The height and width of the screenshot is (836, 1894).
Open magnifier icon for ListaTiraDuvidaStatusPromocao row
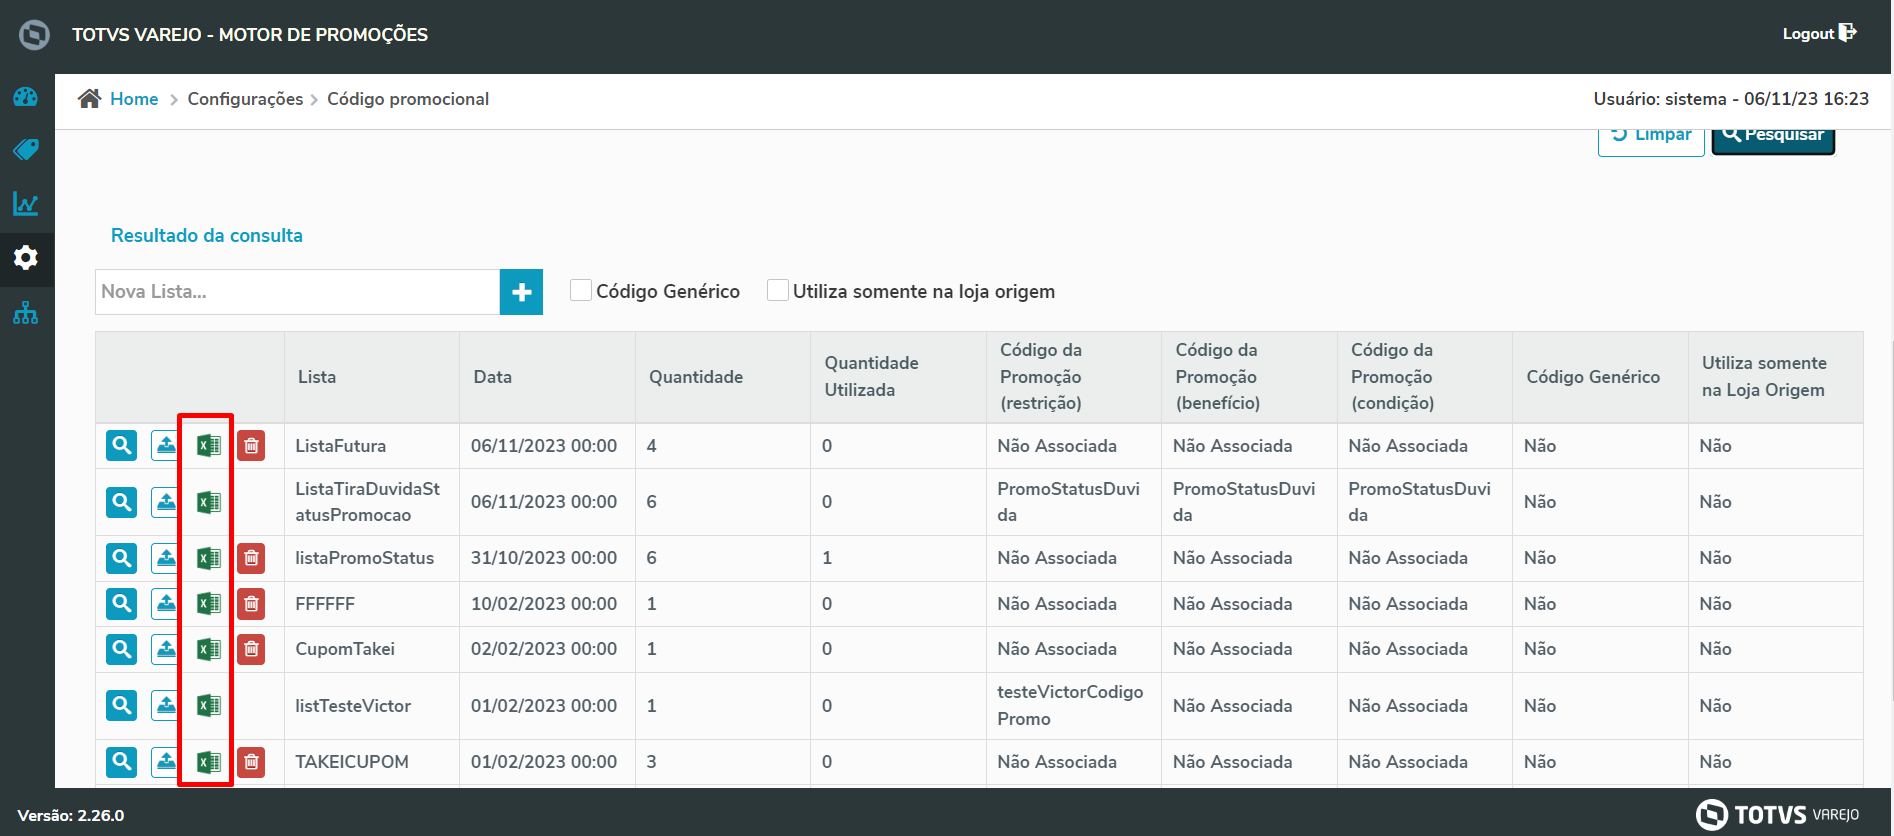(121, 502)
